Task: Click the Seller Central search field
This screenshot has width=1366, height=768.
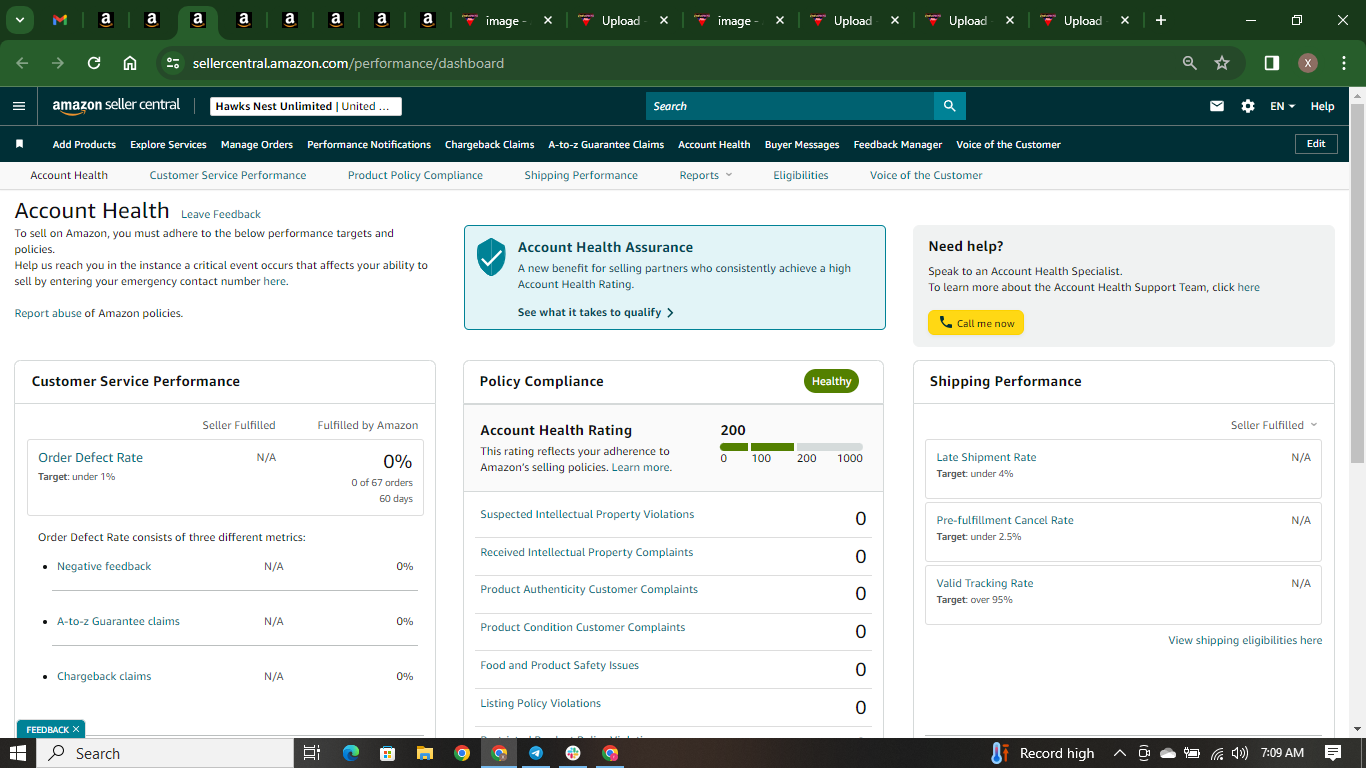Action: (790, 106)
